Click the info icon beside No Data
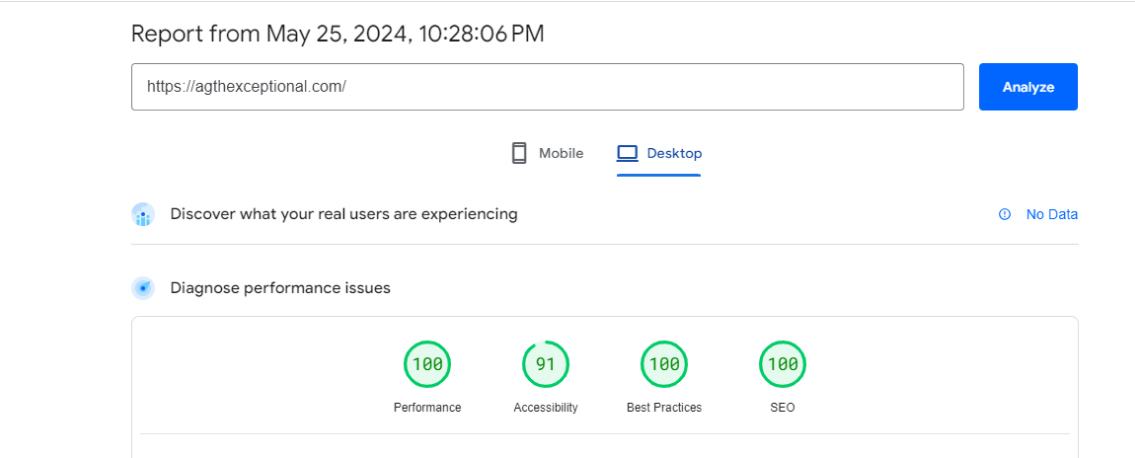The height and width of the screenshot is (458, 1135). point(1005,214)
